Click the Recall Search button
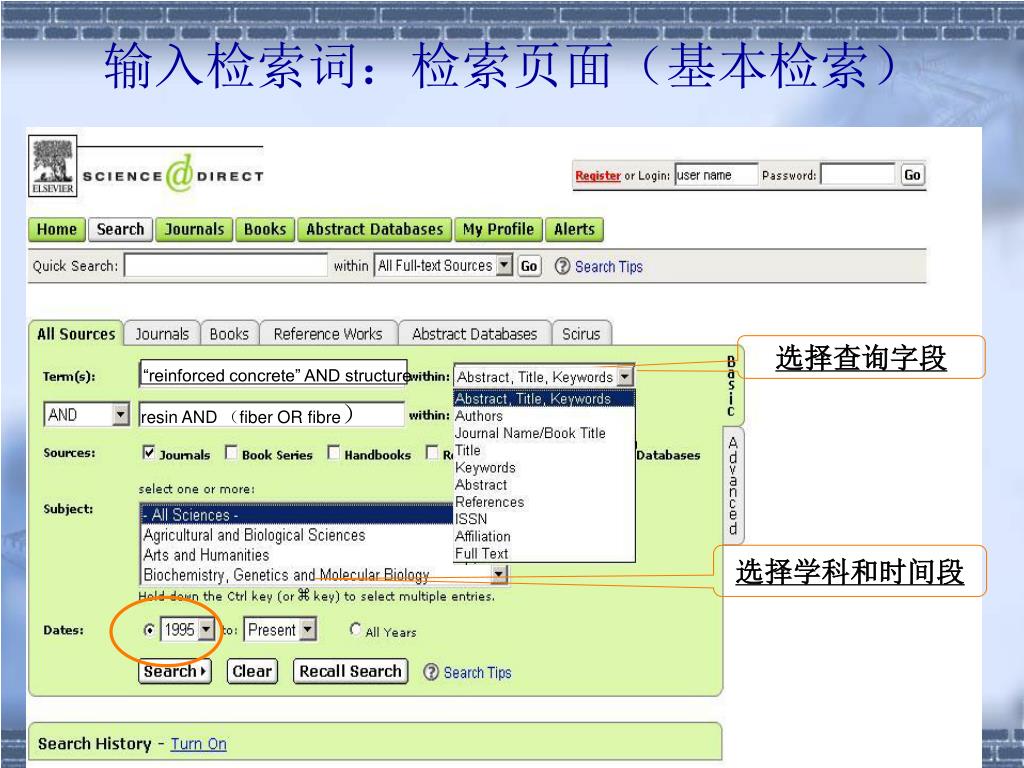The image size is (1024, 768). (x=351, y=671)
